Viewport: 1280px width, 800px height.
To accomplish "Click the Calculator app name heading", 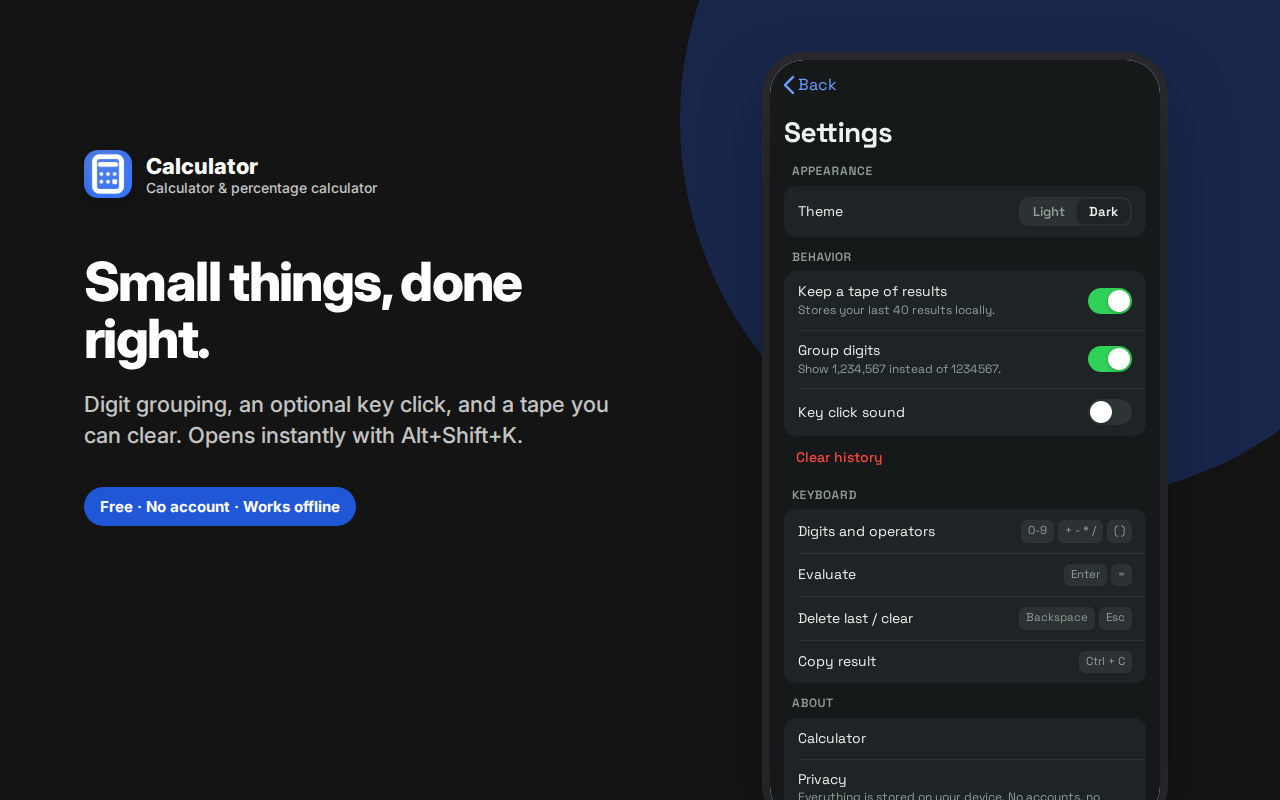I will (x=202, y=166).
